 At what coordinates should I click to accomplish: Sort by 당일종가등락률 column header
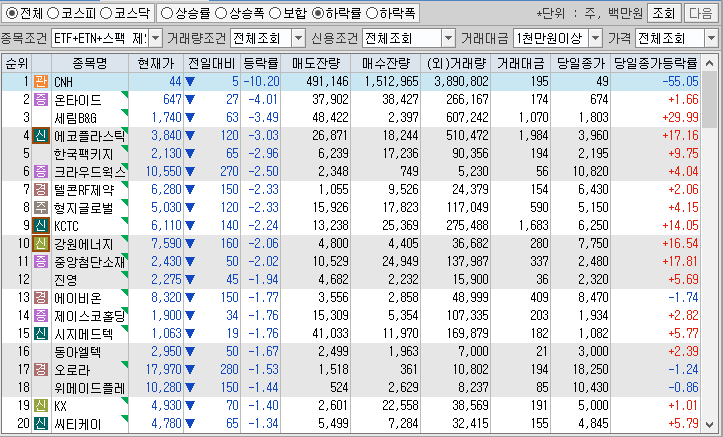click(x=655, y=64)
